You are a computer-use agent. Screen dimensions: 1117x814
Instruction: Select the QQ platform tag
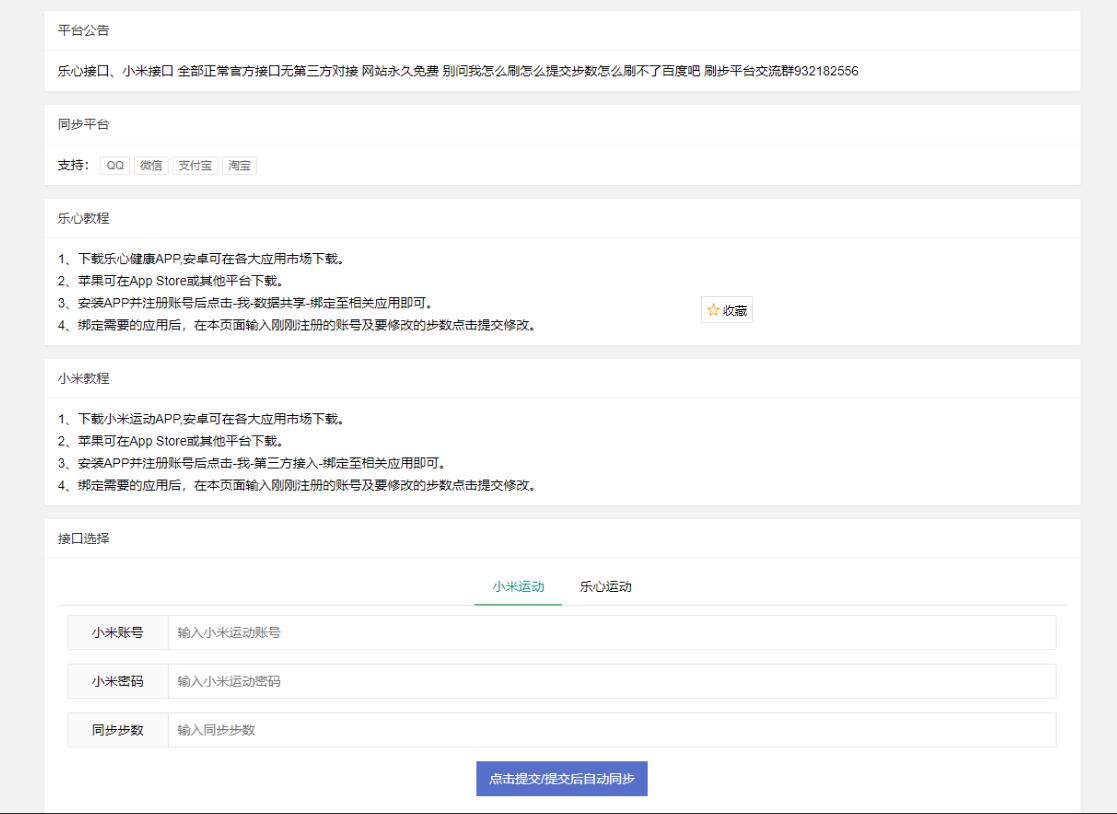115,166
